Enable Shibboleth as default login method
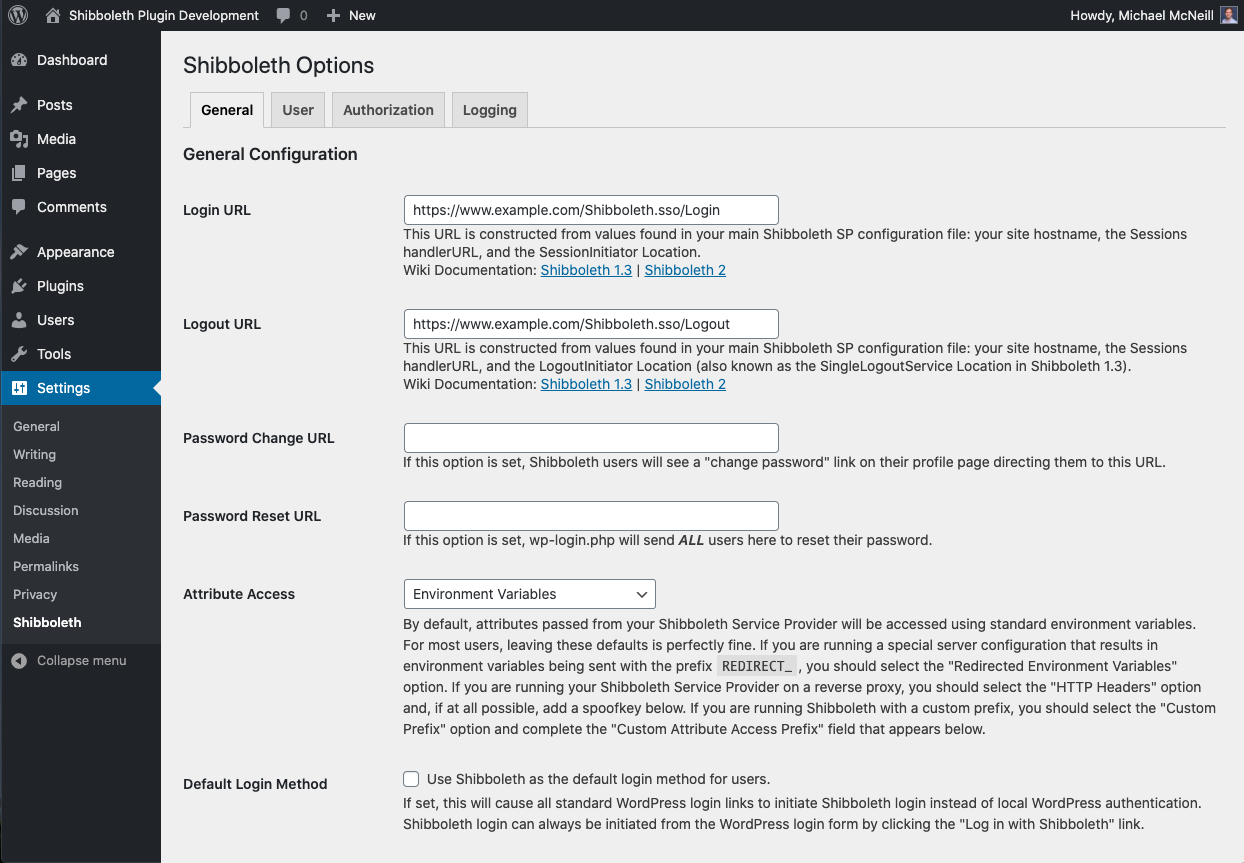 tap(411, 779)
